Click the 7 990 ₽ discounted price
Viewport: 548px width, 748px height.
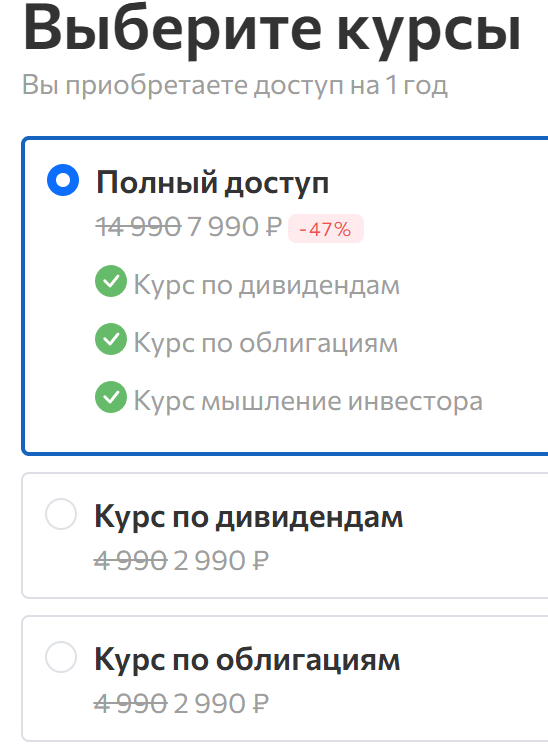pos(235,227)
